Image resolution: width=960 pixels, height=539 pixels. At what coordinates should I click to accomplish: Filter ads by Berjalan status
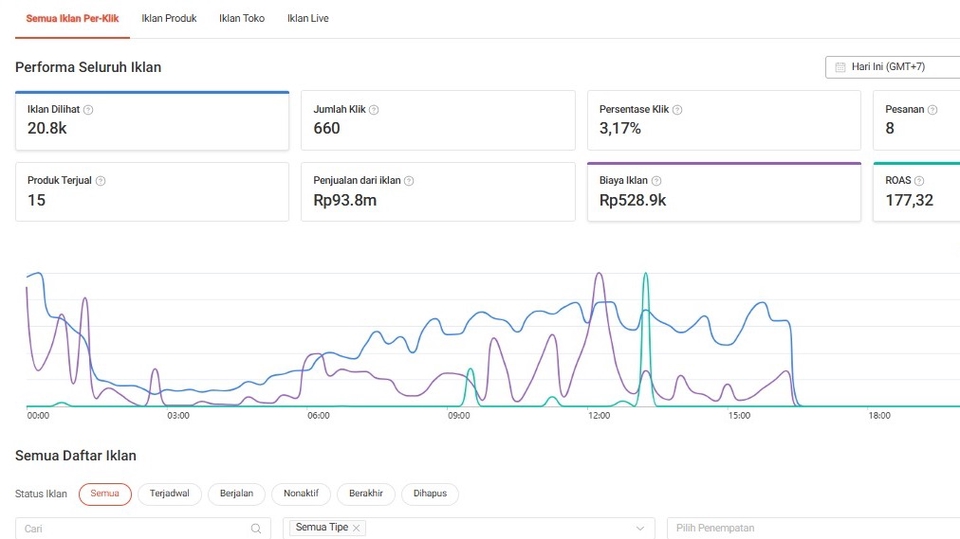click(236, 494)
